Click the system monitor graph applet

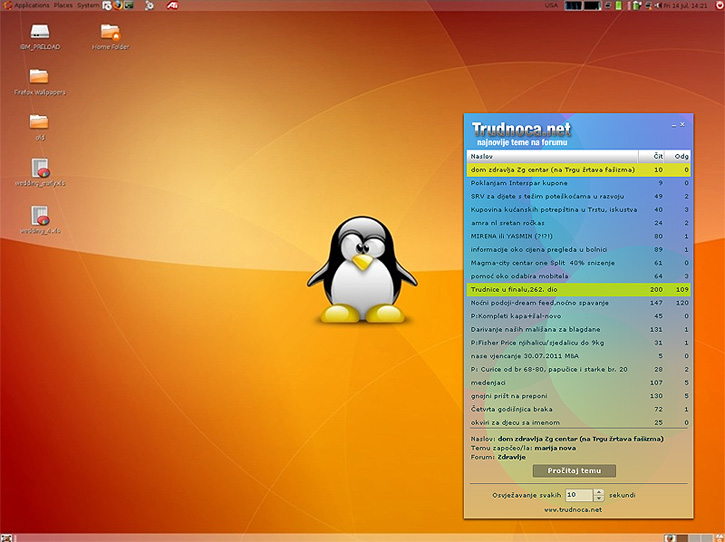pyautogui.click(x=583, y=6)
